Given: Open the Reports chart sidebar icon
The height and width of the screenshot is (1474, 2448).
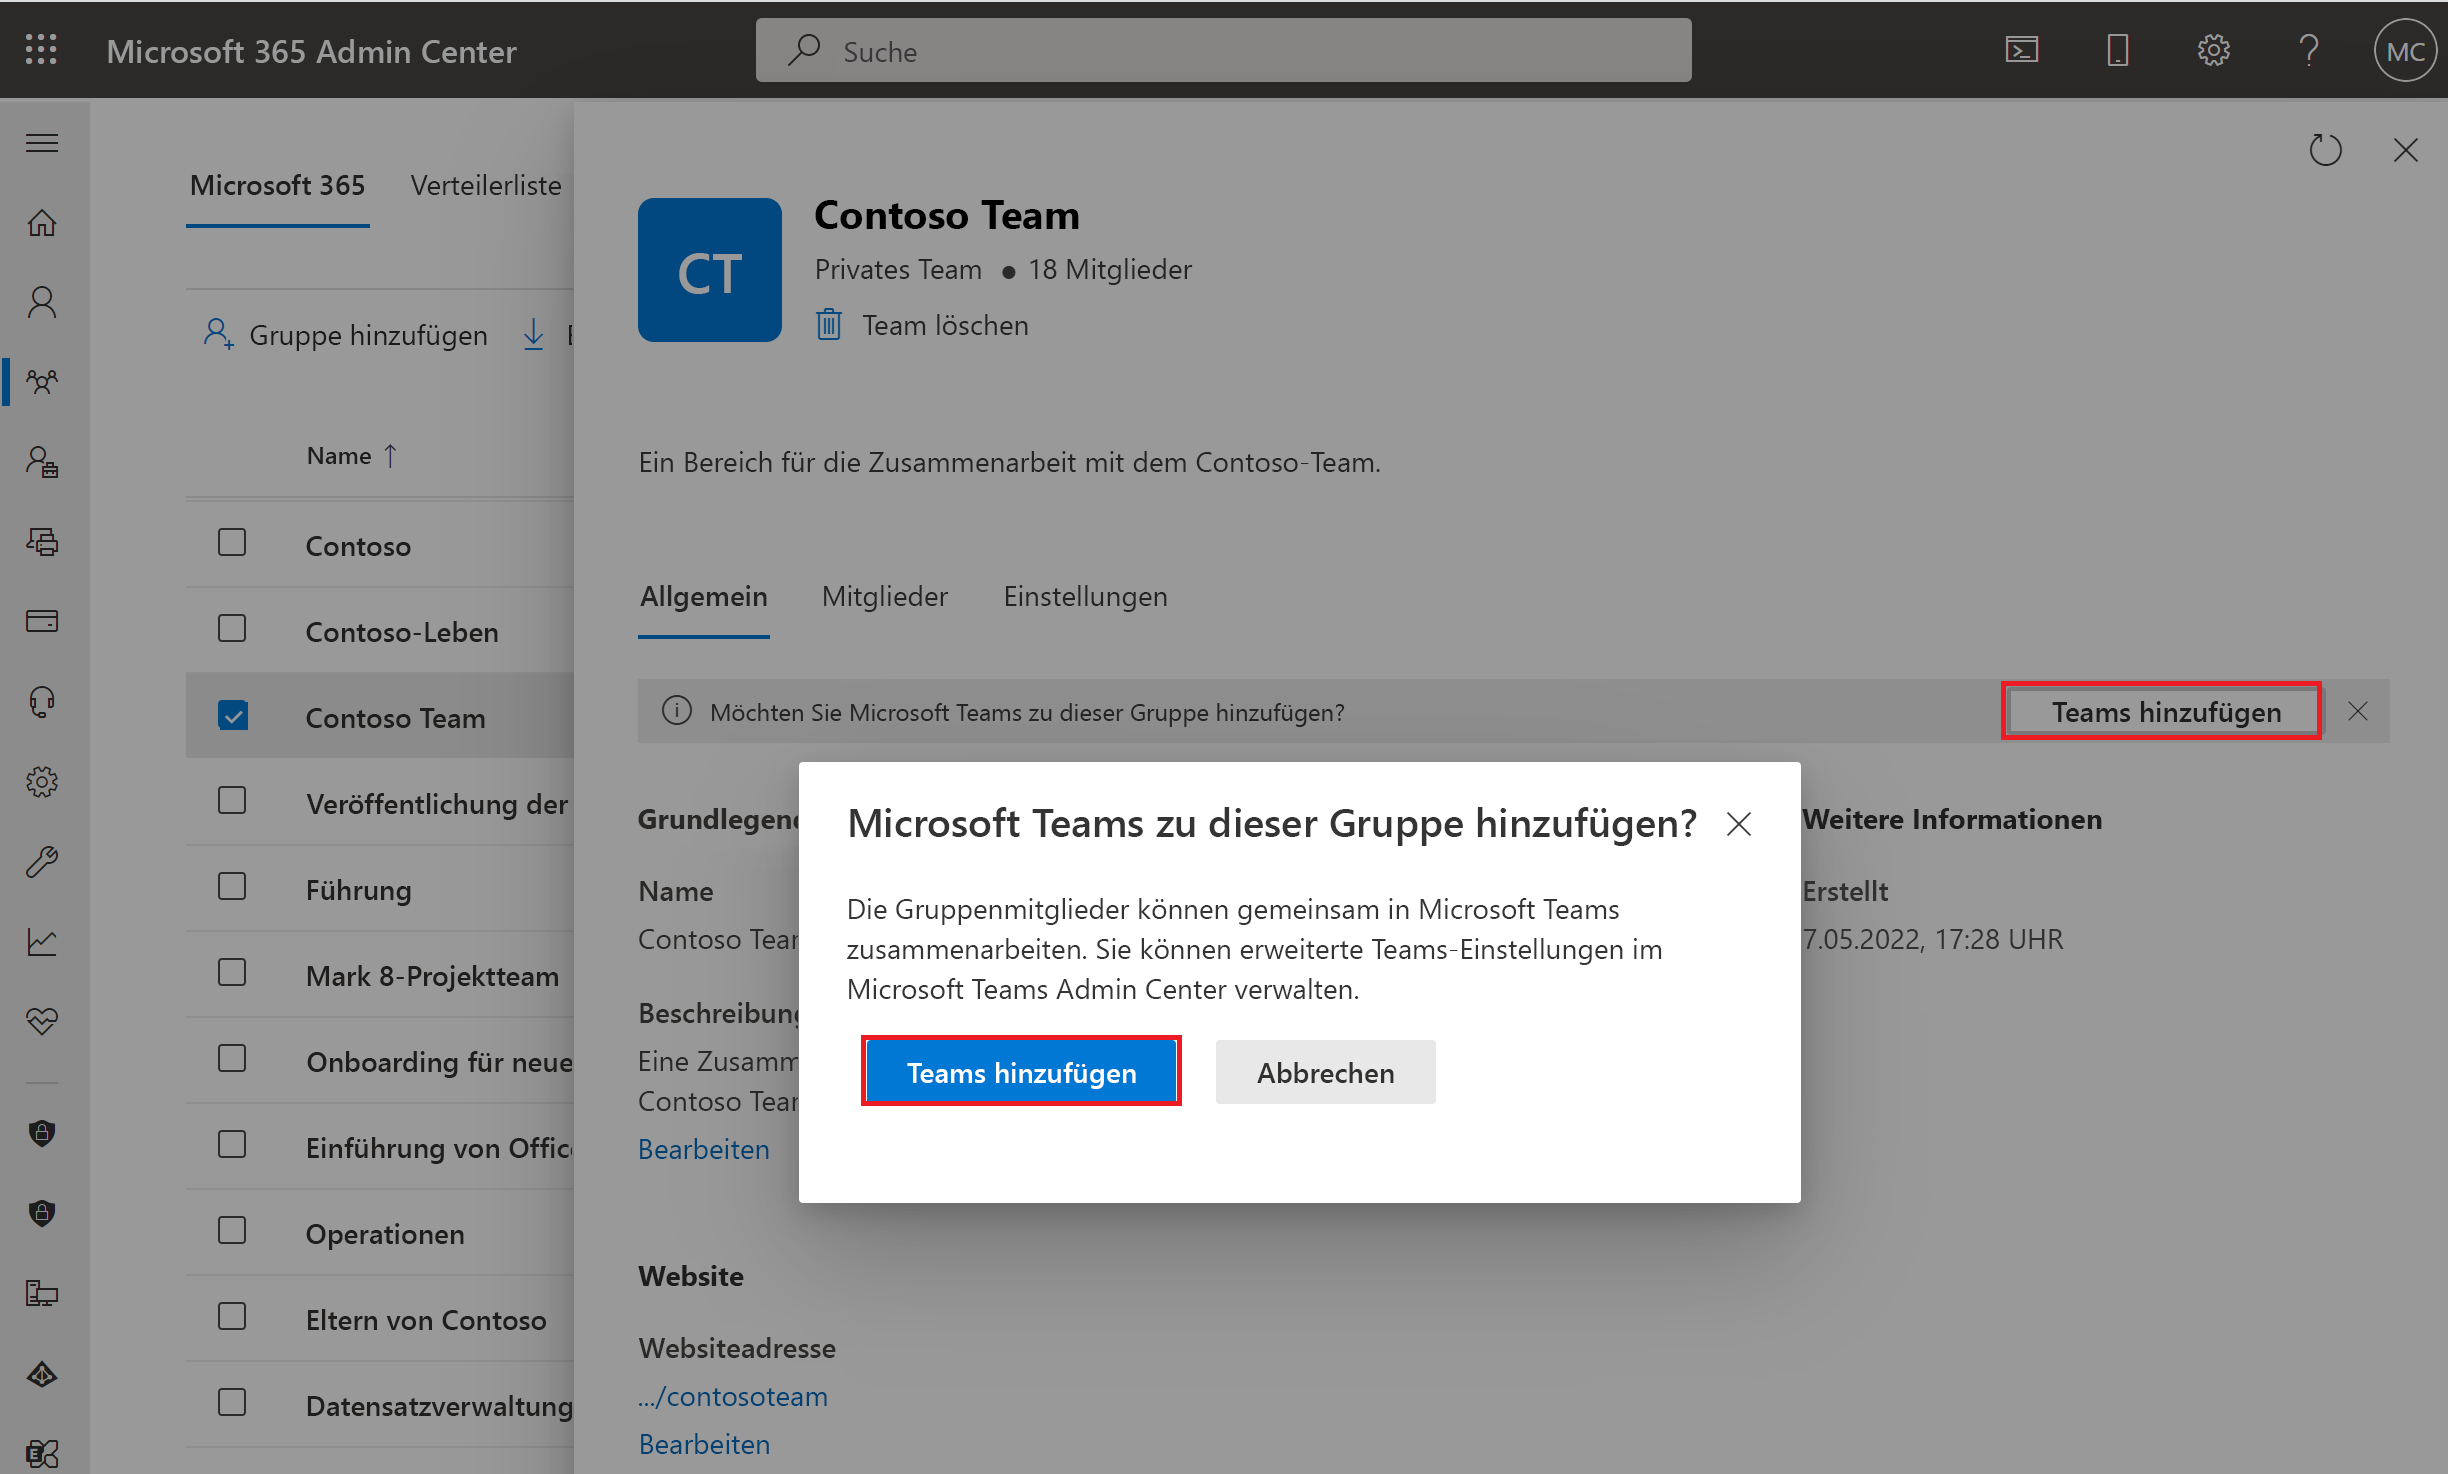Looking at the screenshot, I should pos(41,942).
